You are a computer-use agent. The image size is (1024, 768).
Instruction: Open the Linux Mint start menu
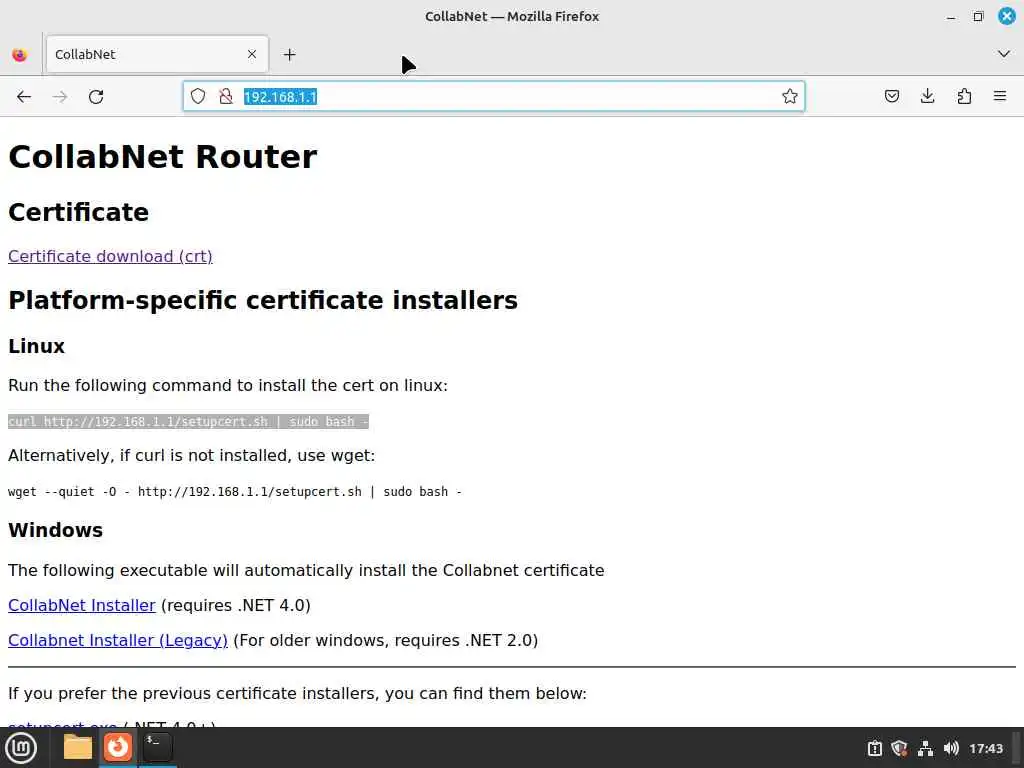coord(21,748)
